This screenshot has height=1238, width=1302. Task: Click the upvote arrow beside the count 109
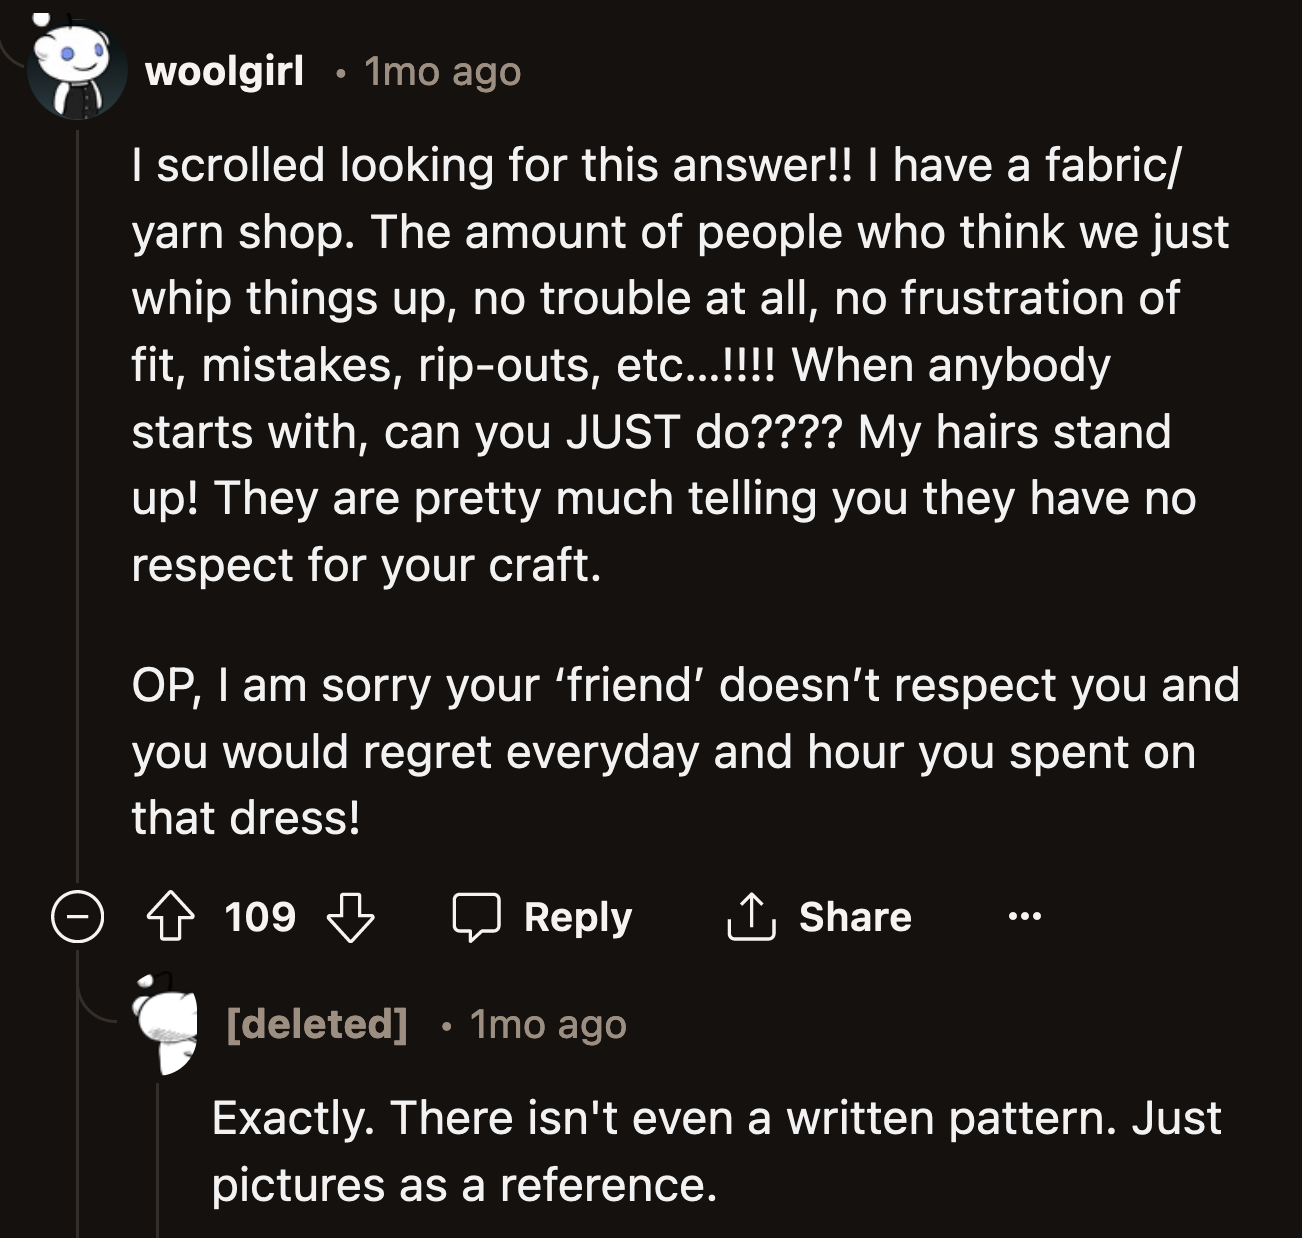point(172,916)
